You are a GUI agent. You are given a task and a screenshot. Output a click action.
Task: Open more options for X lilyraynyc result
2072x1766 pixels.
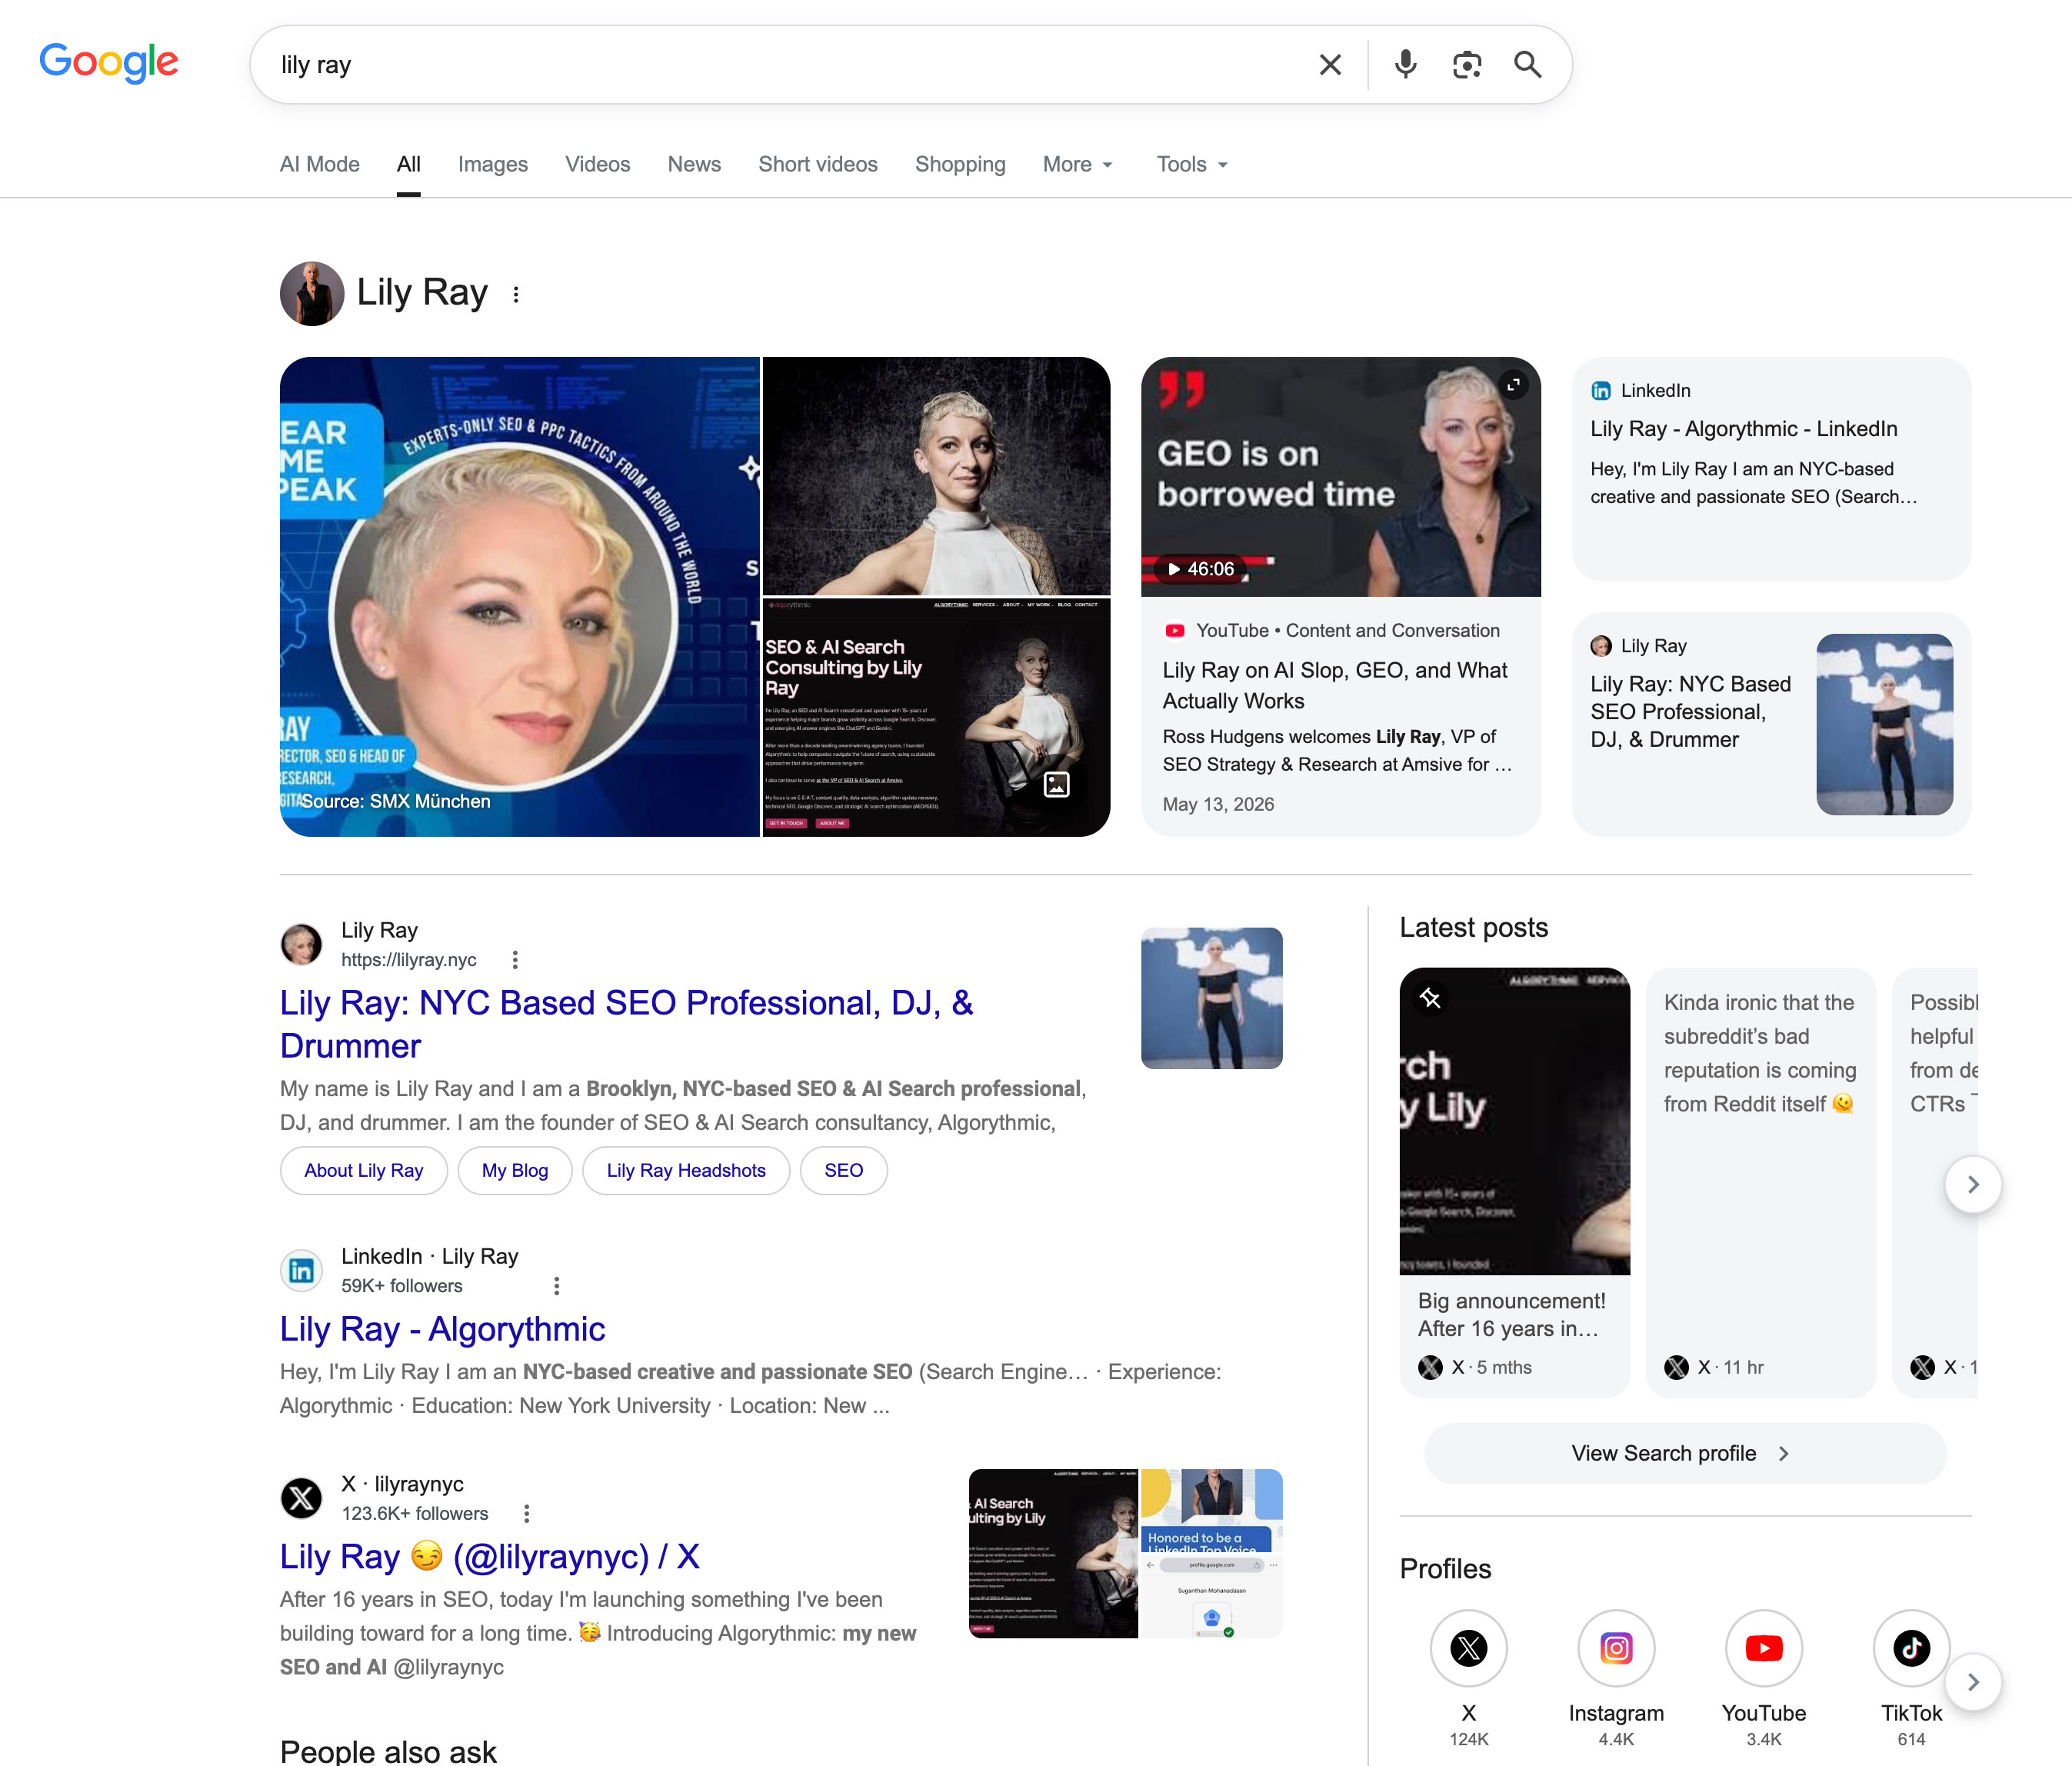coord(527,1514)
